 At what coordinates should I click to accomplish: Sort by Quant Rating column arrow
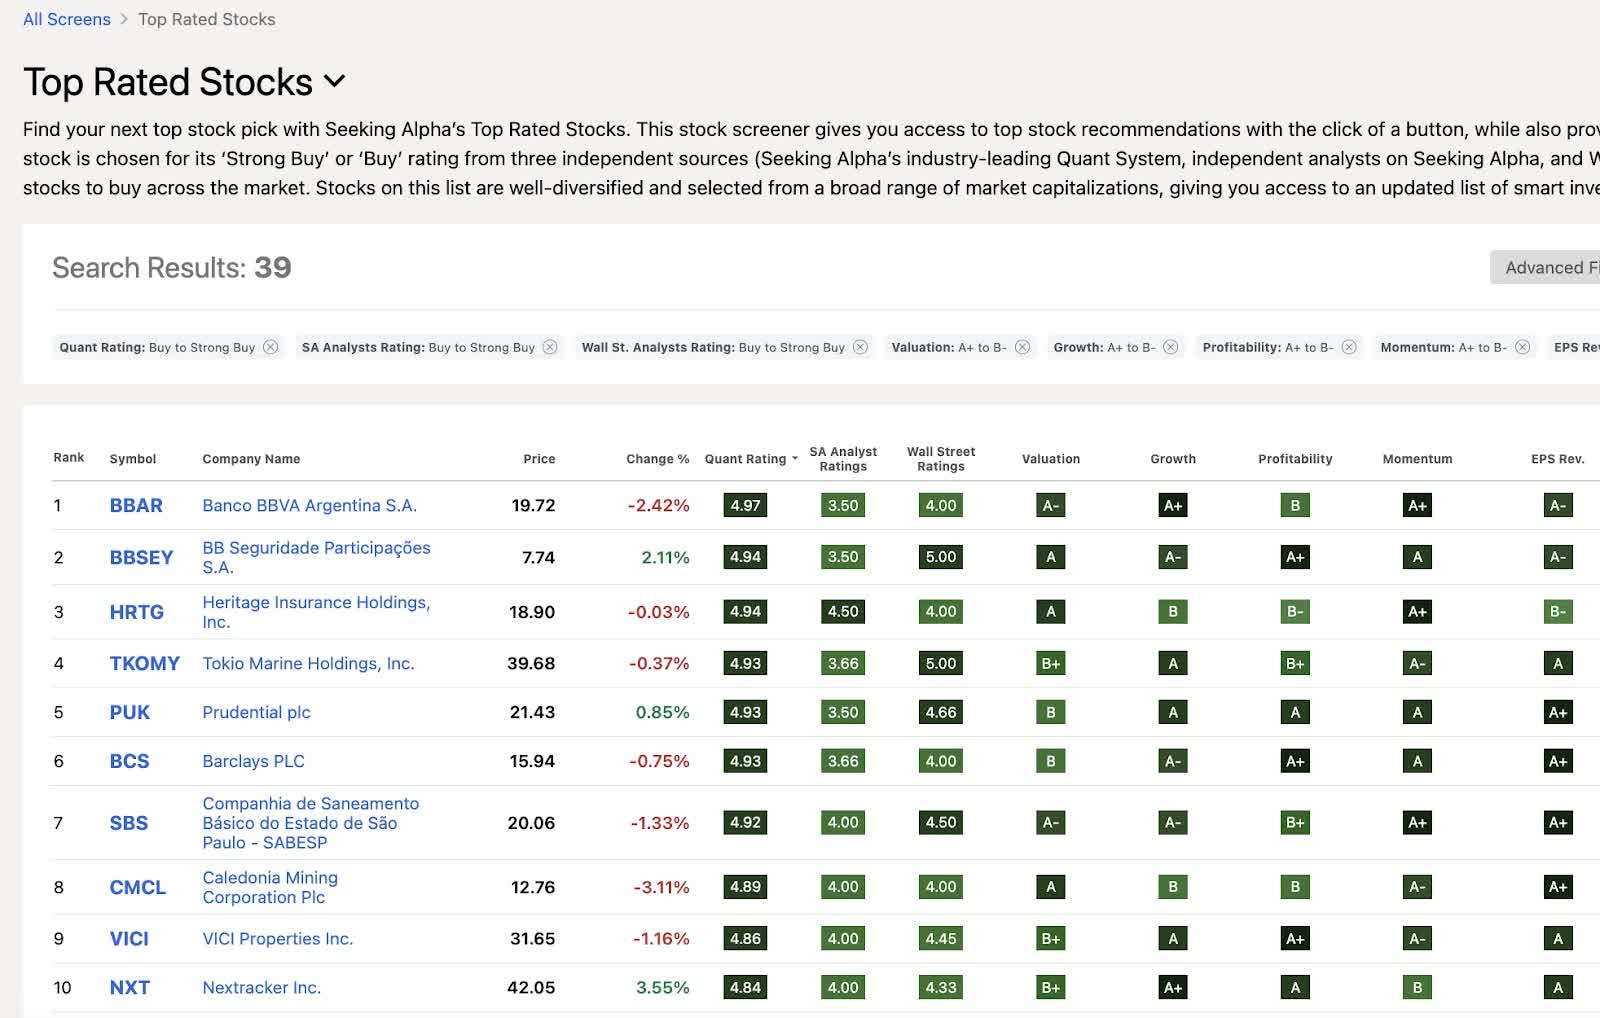(x=795, y=459)
